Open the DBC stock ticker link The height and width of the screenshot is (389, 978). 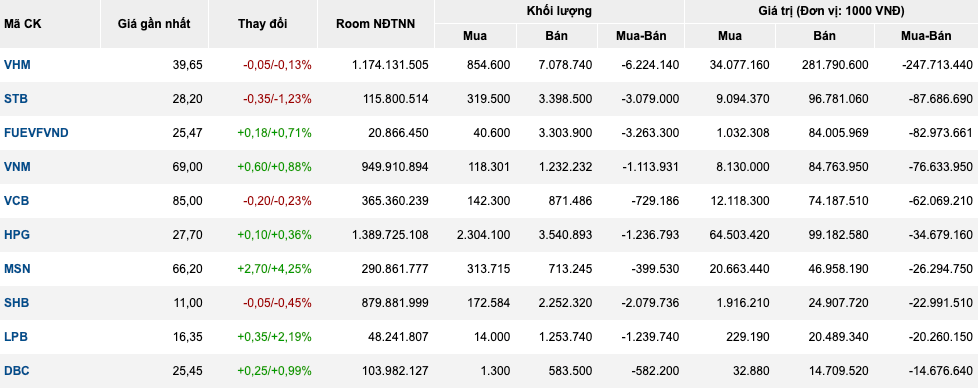click(x=16, y=370)
